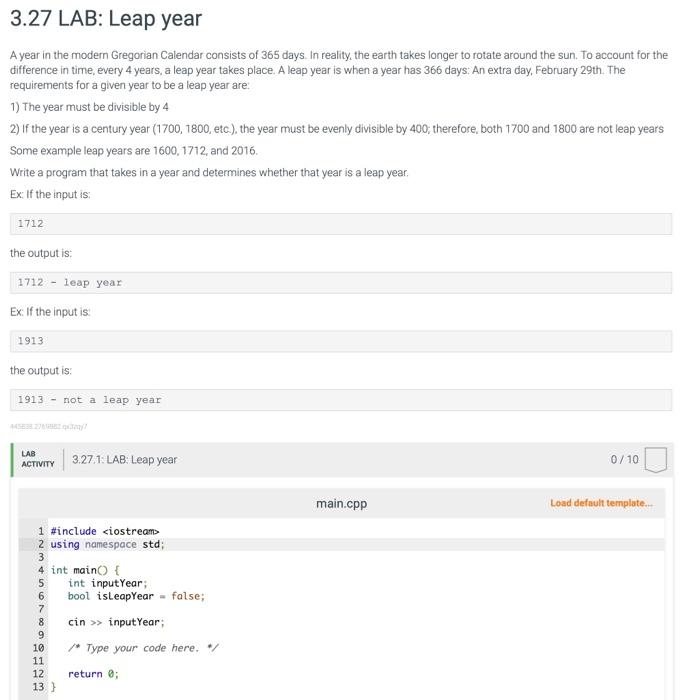This screenshot has width=683, height=700.
Task: Click the 0 / 10 score text
Action: 624,459
